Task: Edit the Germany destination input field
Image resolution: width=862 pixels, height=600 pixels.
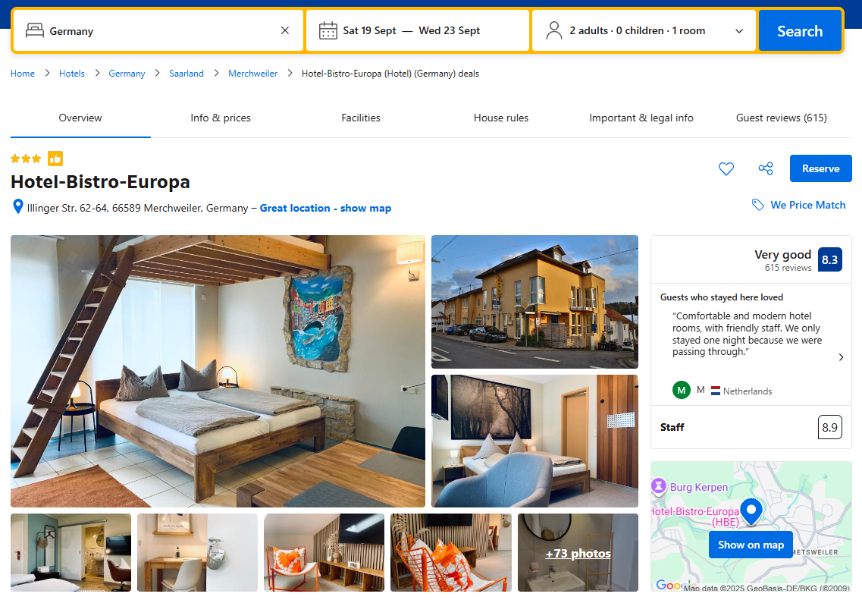Action: click(x=158, y=31)
